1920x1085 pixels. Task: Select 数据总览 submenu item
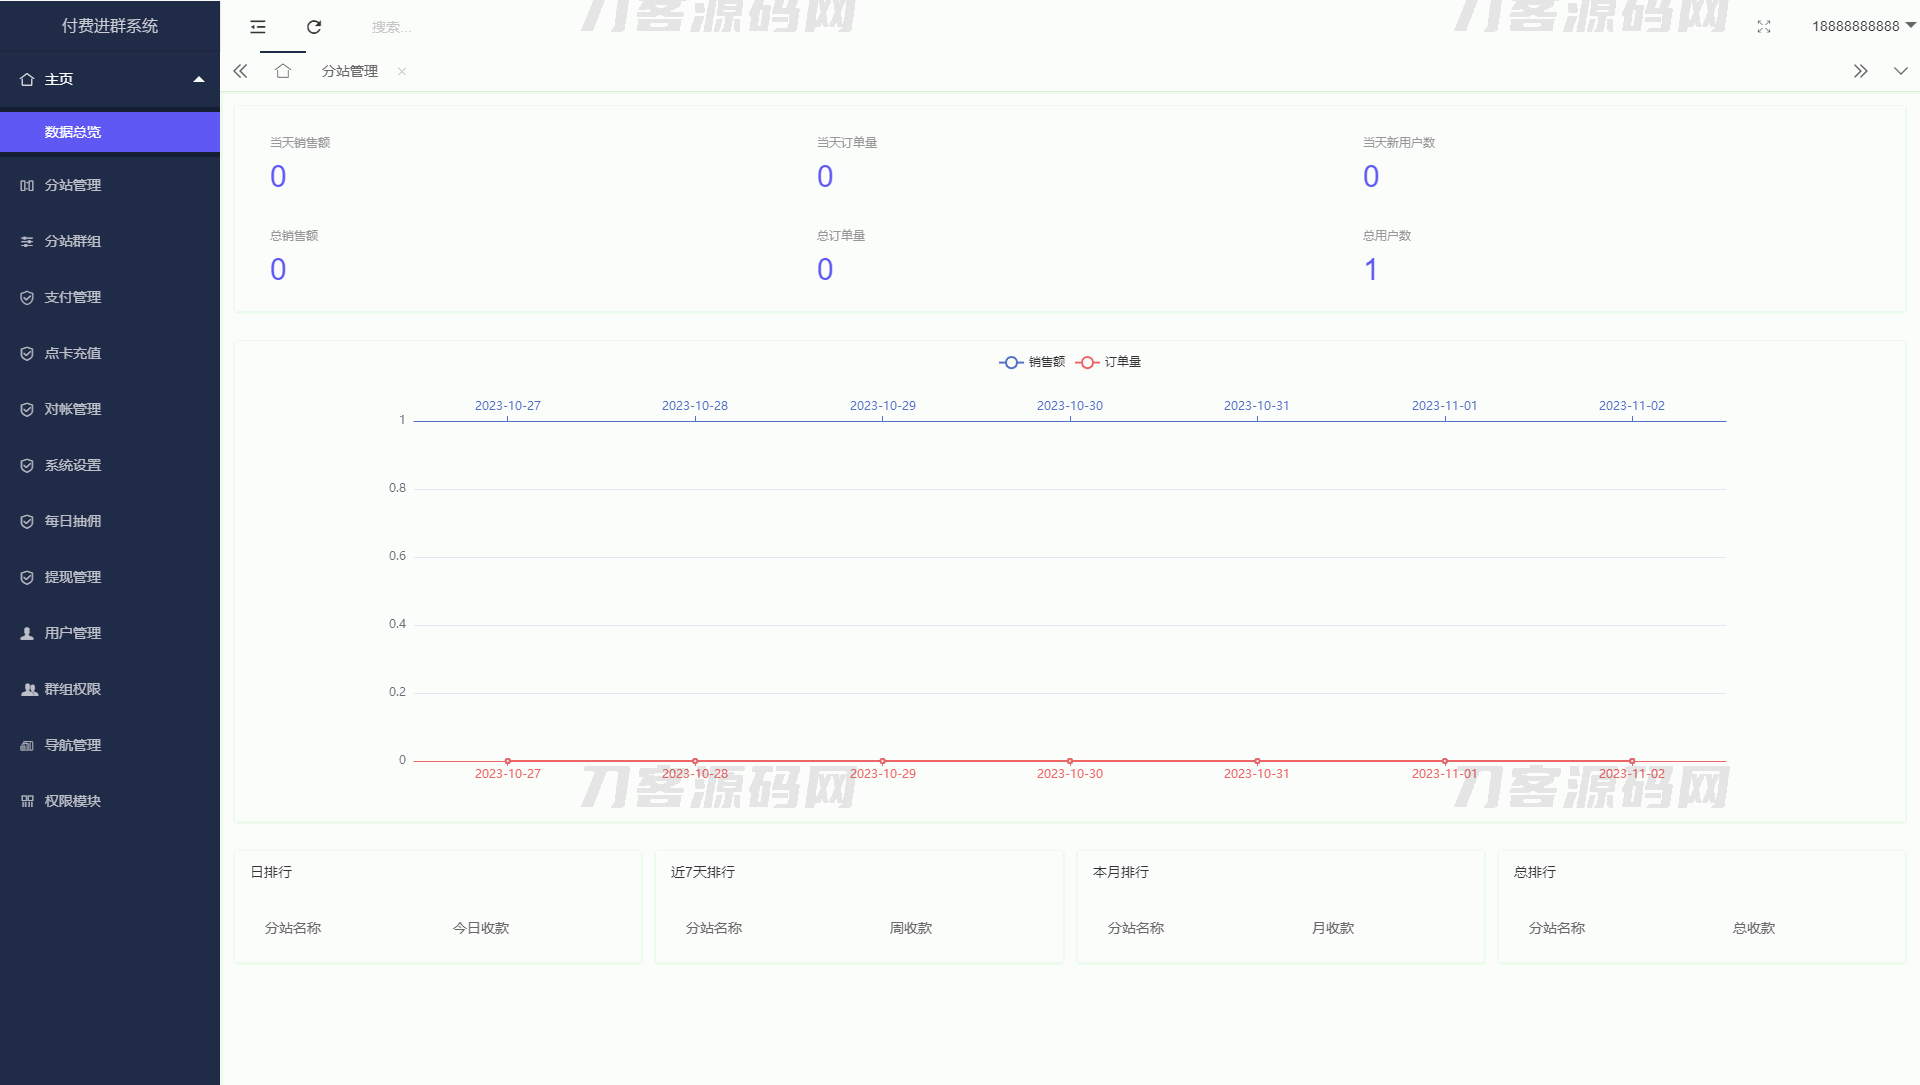pos(72,132)
